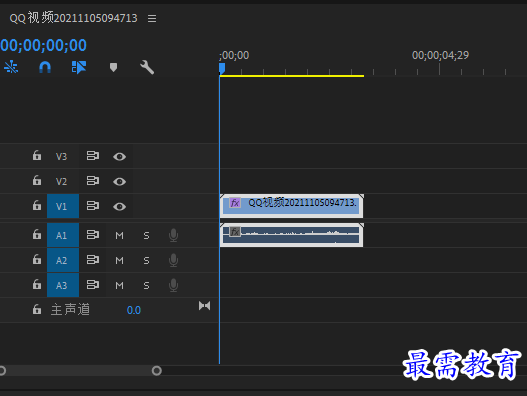Click the yellow render bar above clip
Viewport: 527px width, 396px height.
[x=292, y=76]
